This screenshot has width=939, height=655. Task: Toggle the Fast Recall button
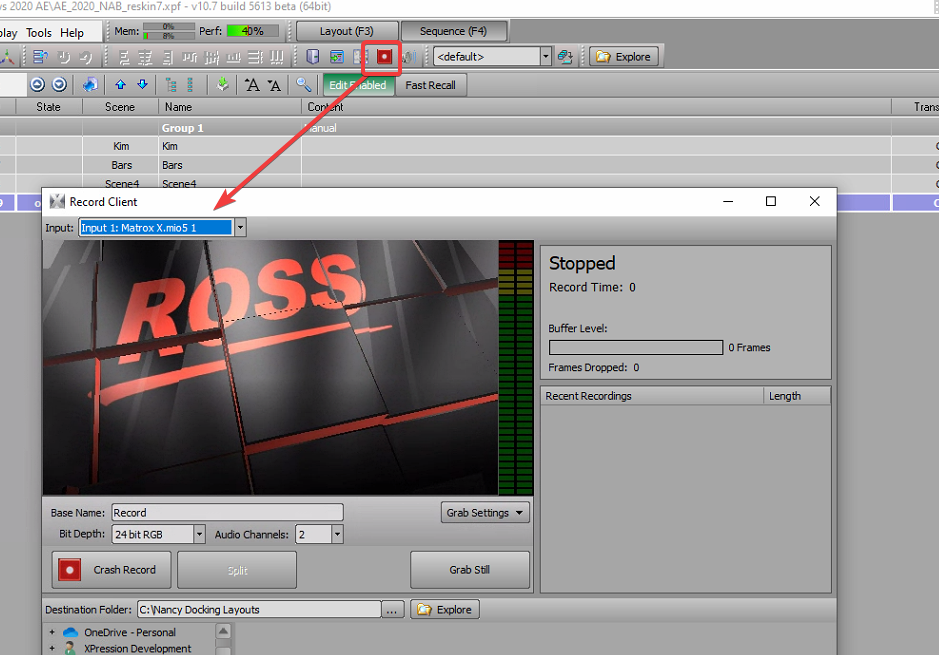click(x=431, y=85)
